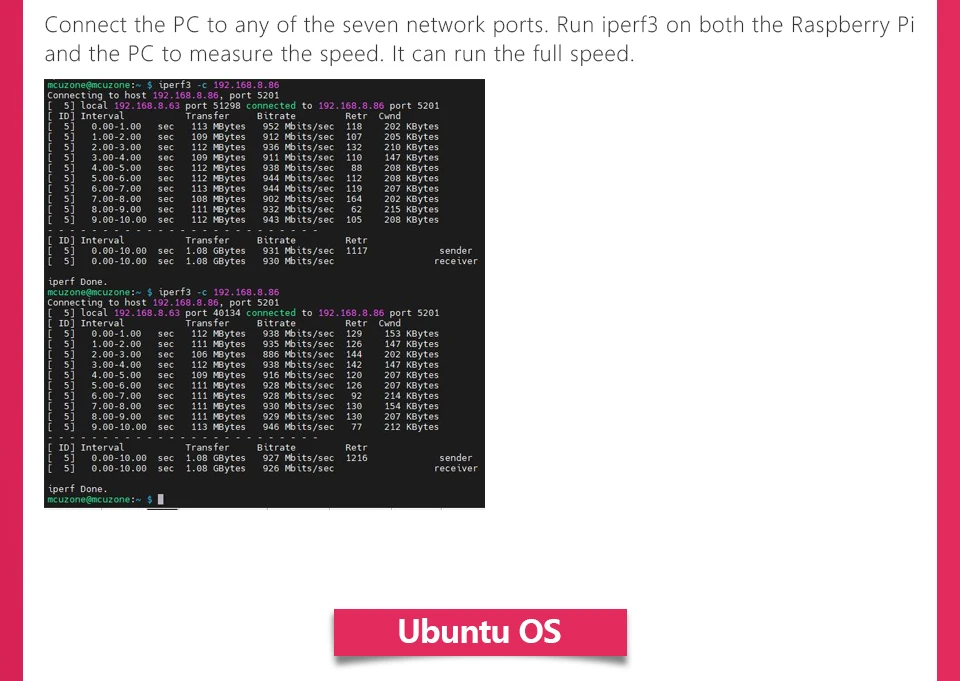Select the Retr total value 1117
Viewport: 960px width, 681px height.
tap(356, 251)
